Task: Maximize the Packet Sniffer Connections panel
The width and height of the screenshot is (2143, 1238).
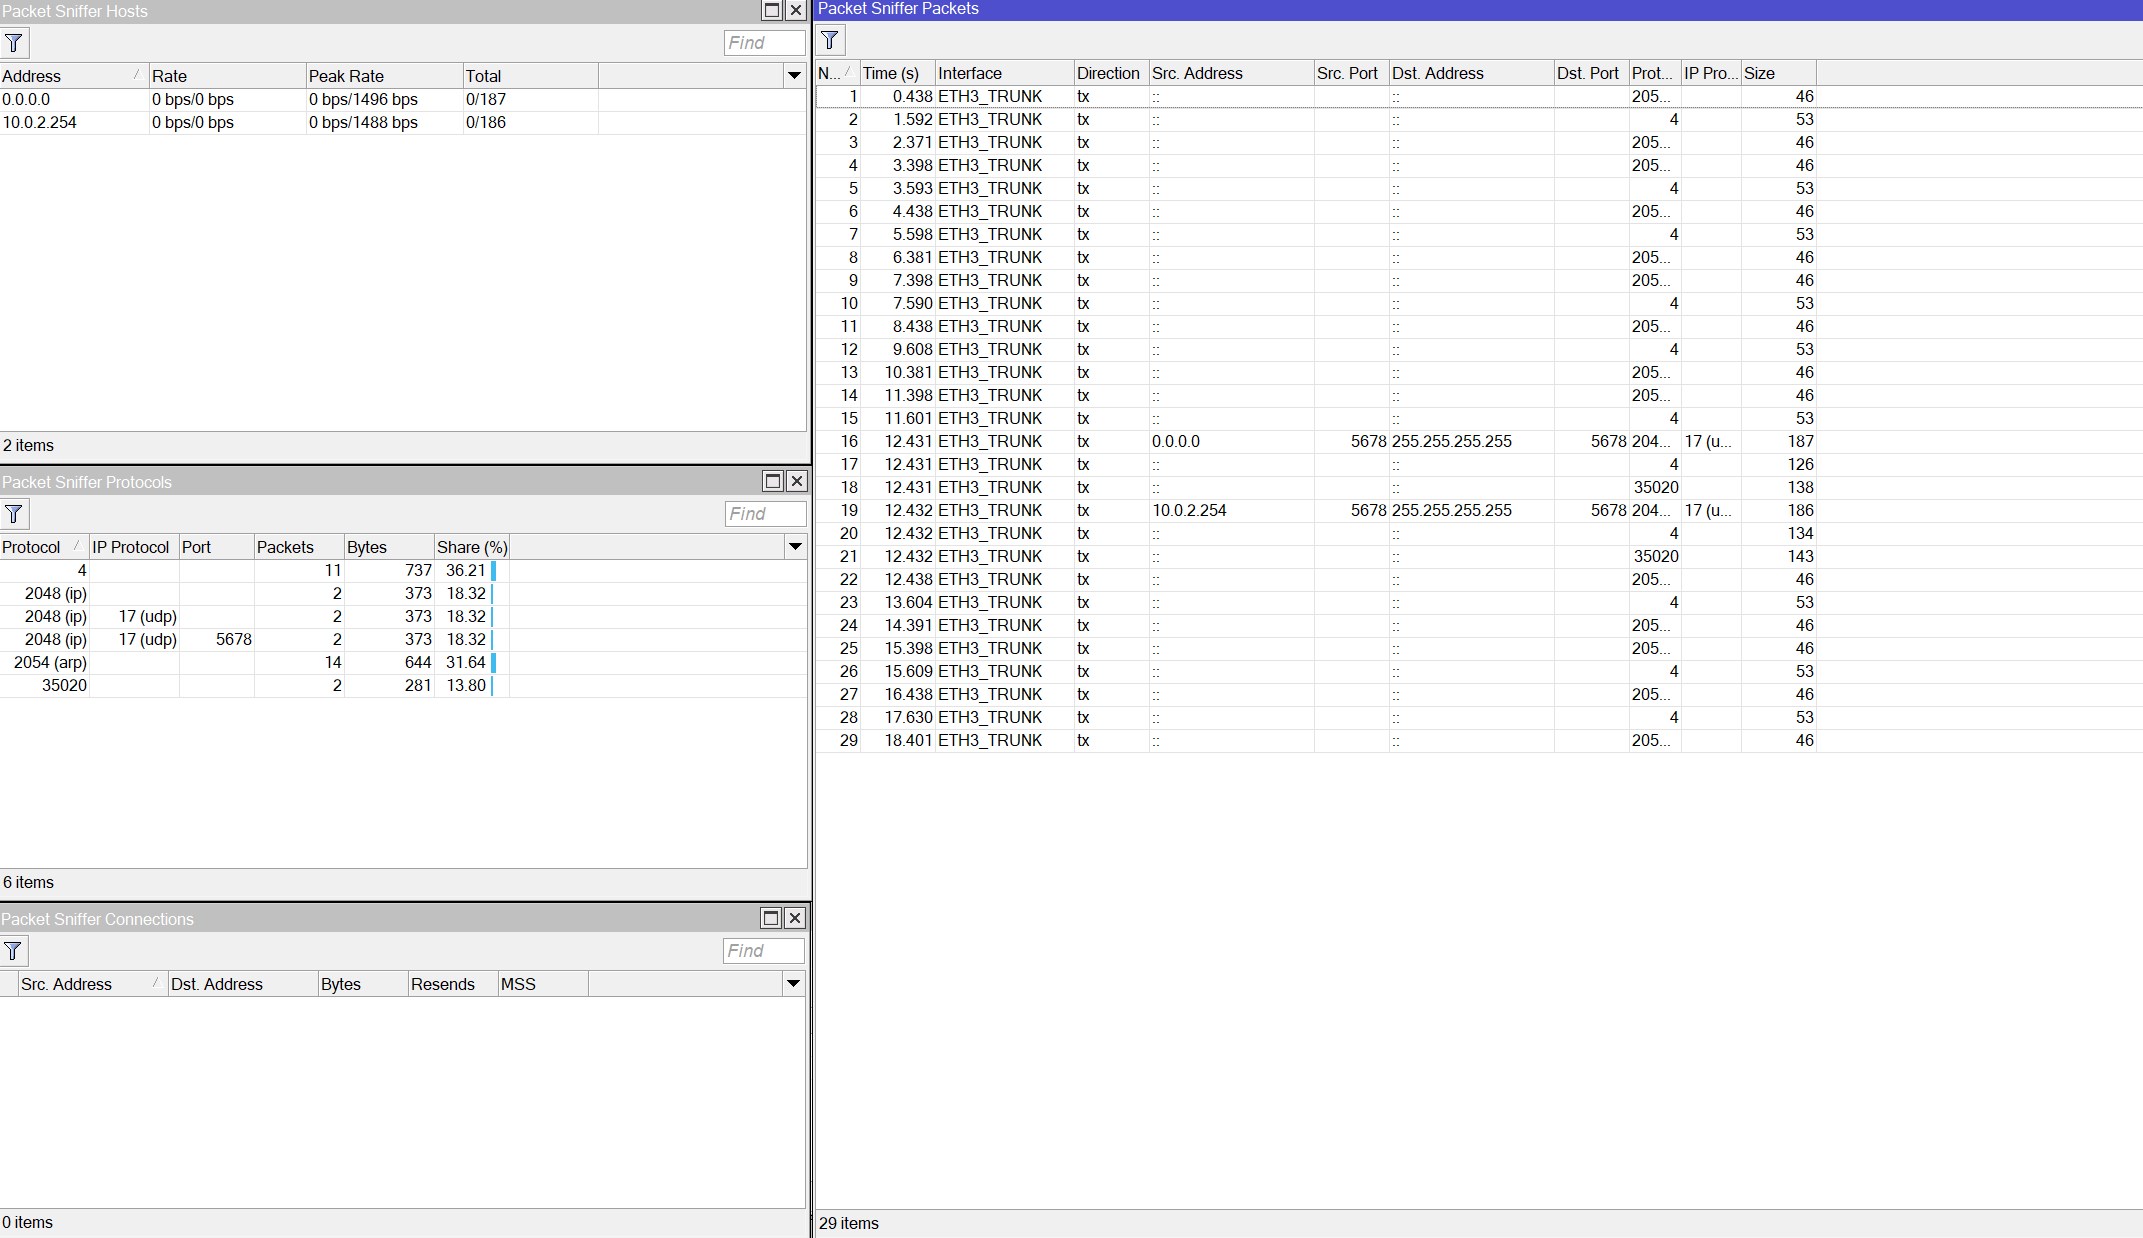Action: [x=771, y=918]
